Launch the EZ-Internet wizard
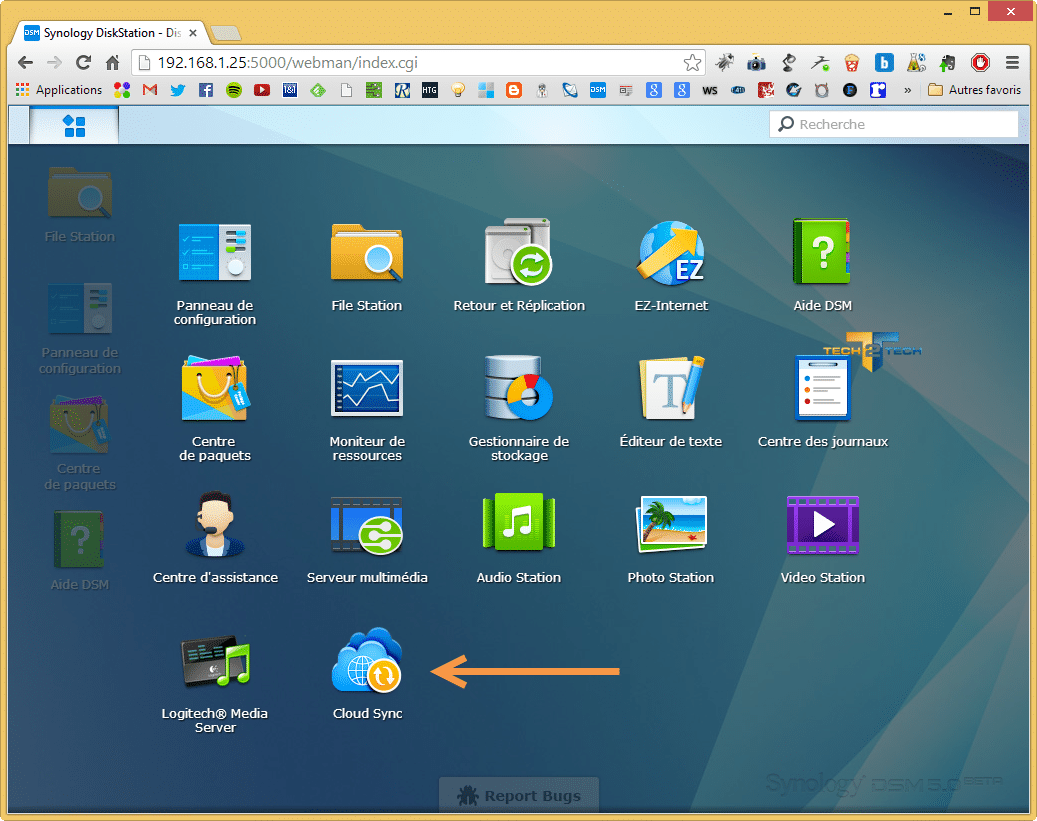This screenshot has width=1037, height=821. [671, 254]
